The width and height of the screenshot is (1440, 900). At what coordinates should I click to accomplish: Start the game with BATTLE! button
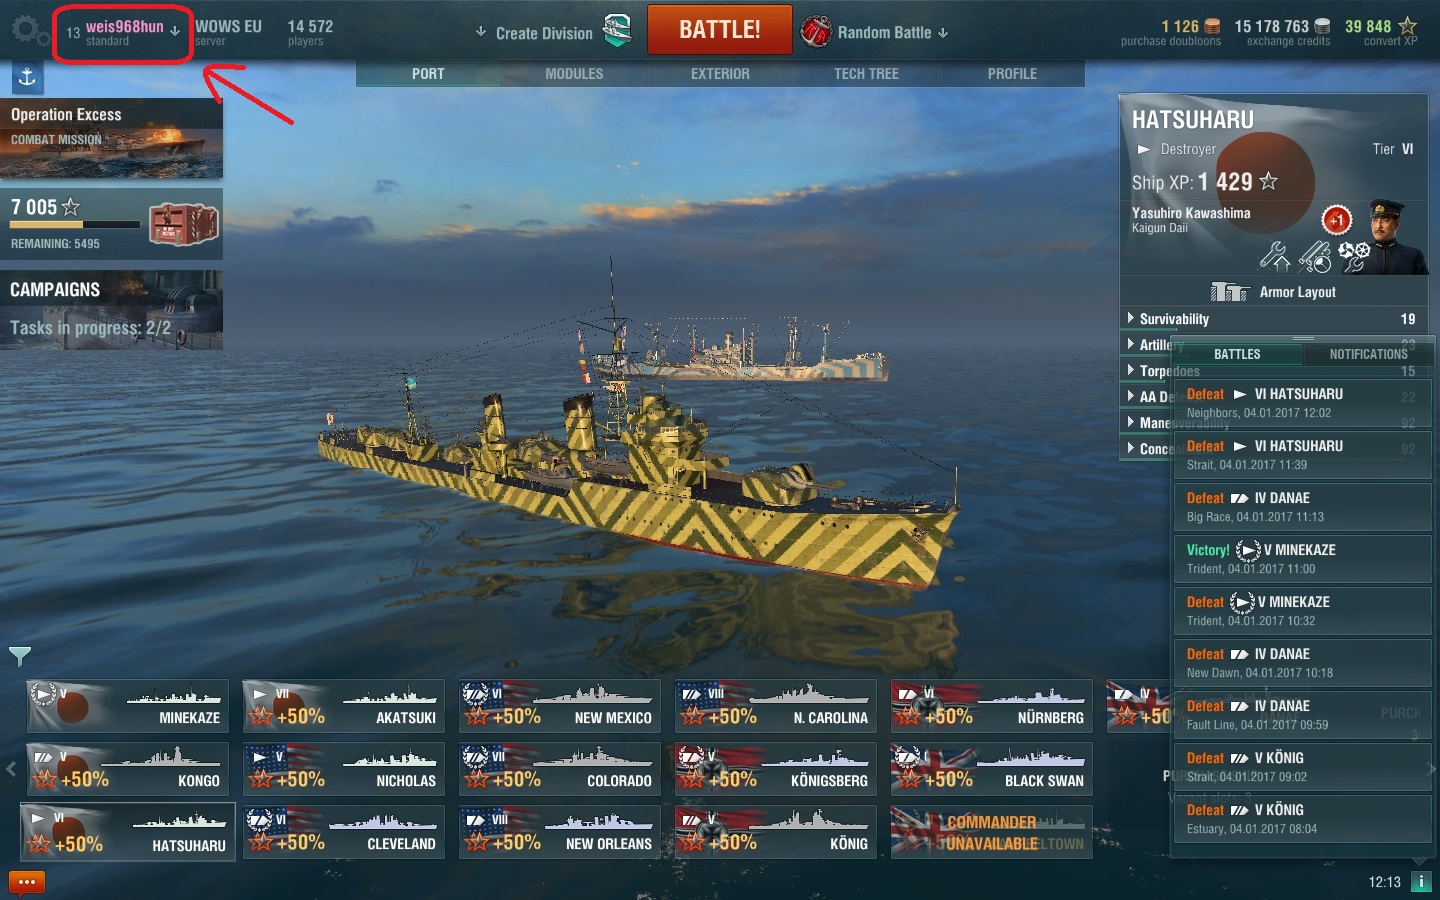click(x=720, y=30)
